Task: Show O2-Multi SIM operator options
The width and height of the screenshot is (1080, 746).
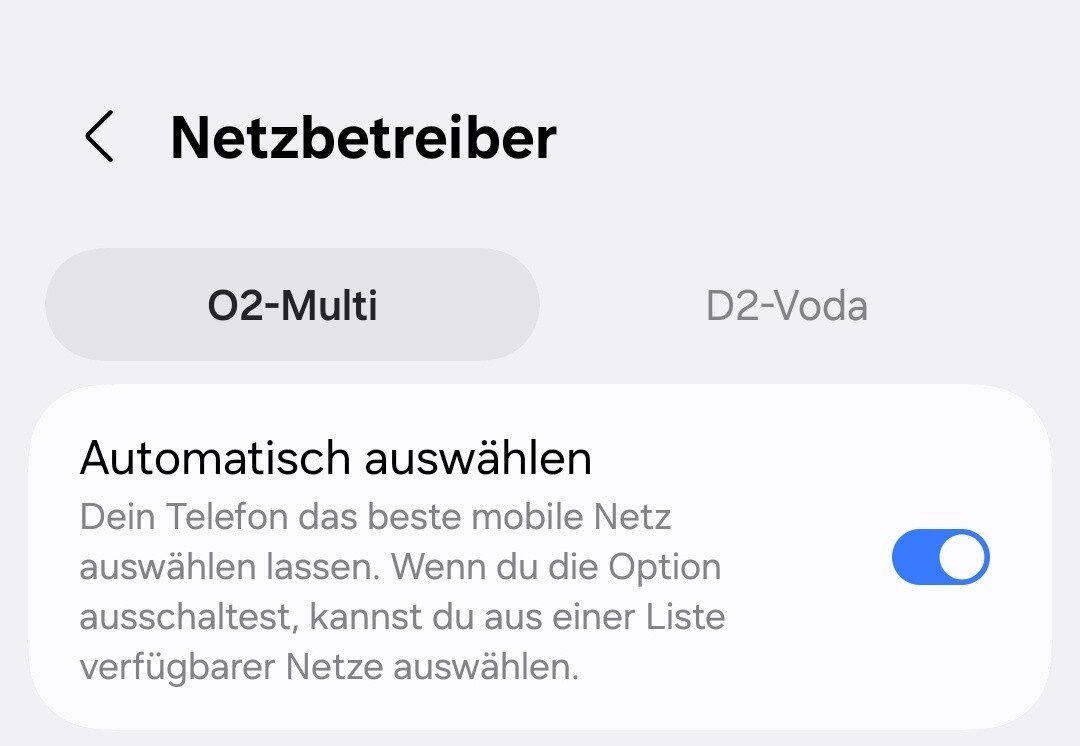Action: (x=292, y=306)
